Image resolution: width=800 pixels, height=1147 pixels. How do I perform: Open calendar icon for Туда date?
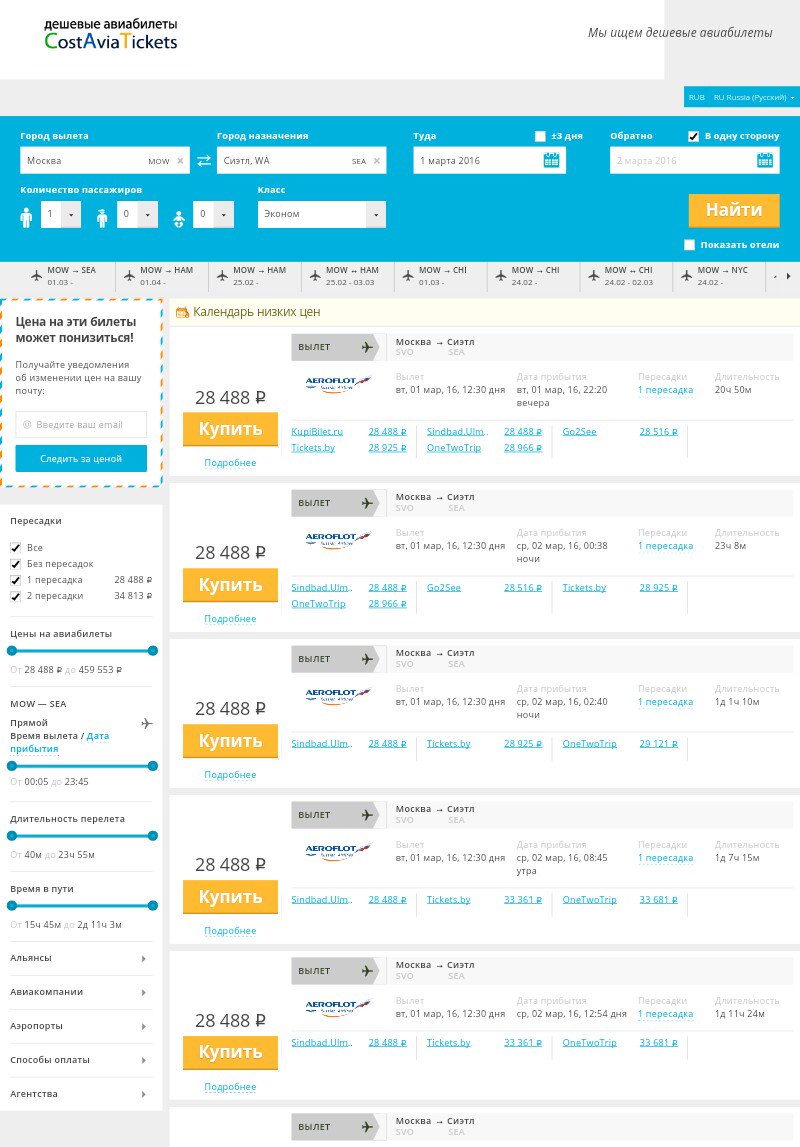[551, 160]
